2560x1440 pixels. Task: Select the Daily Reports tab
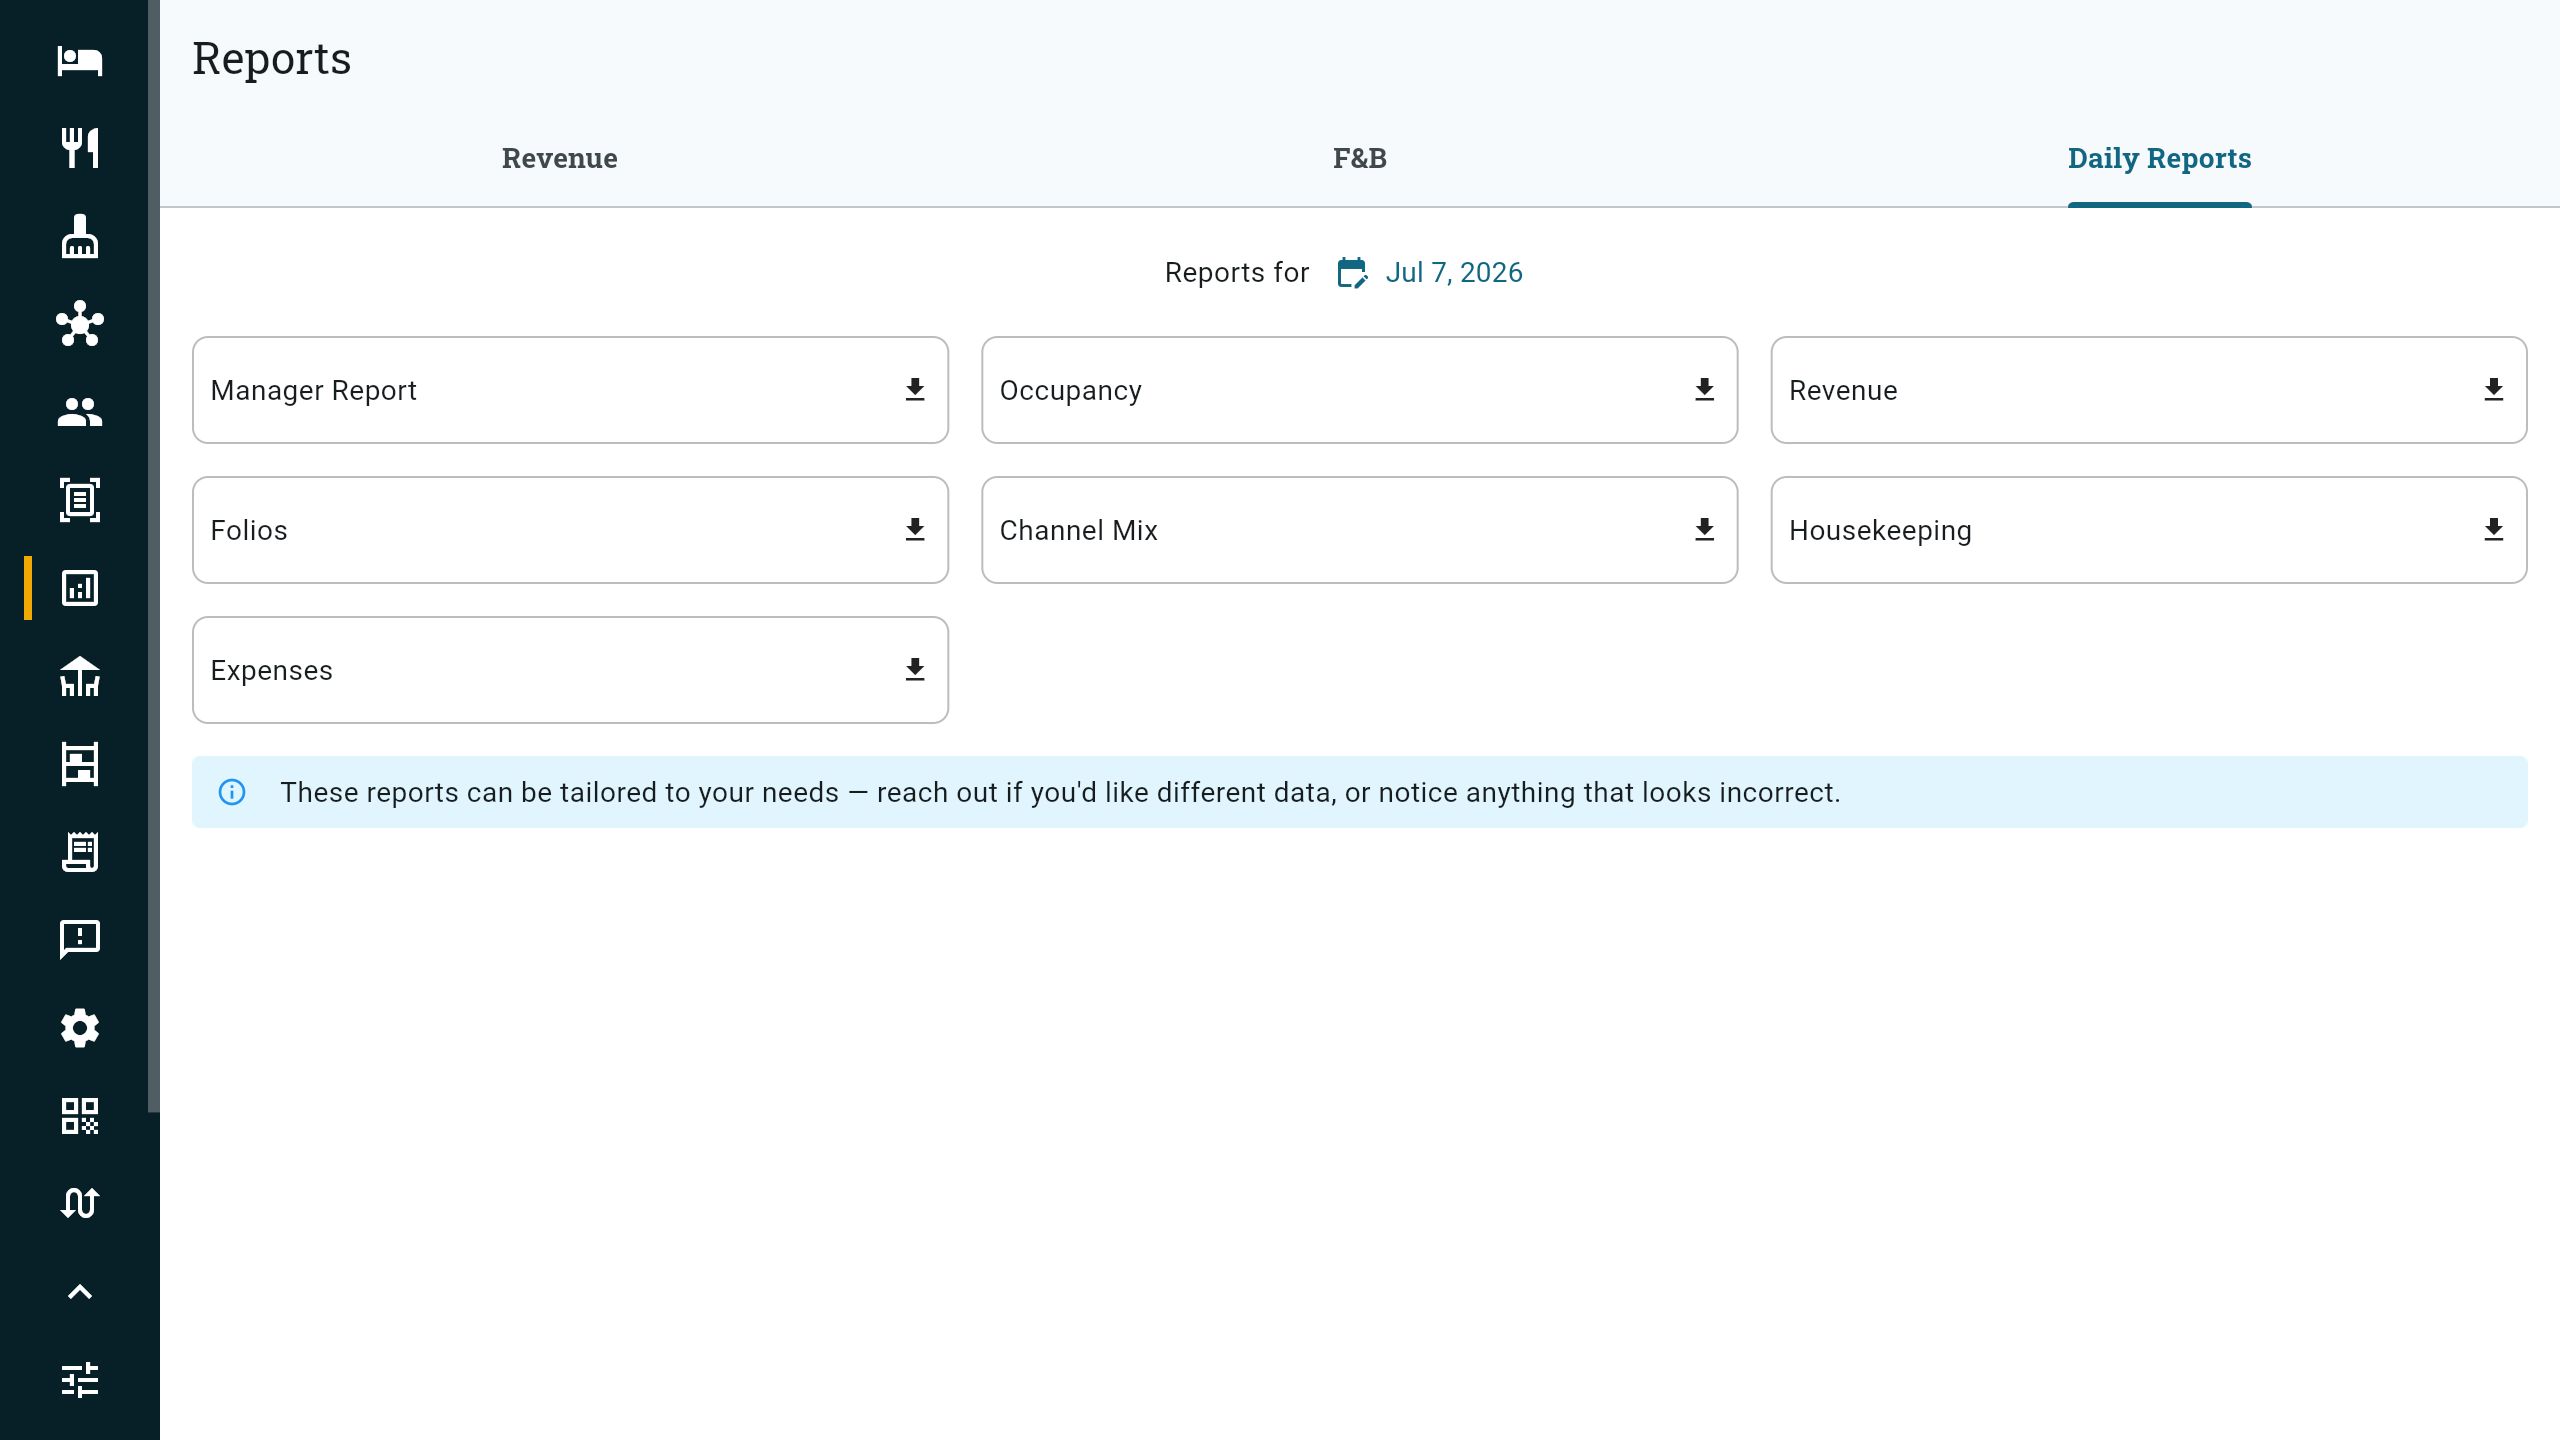coord(2160,158)
